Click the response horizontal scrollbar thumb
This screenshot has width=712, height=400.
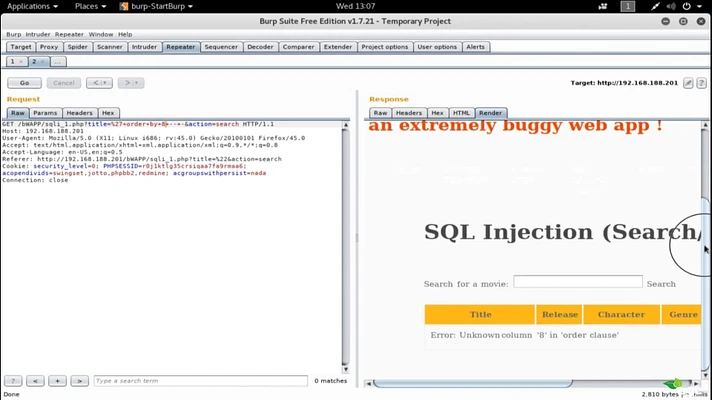(x=472, y=384)
